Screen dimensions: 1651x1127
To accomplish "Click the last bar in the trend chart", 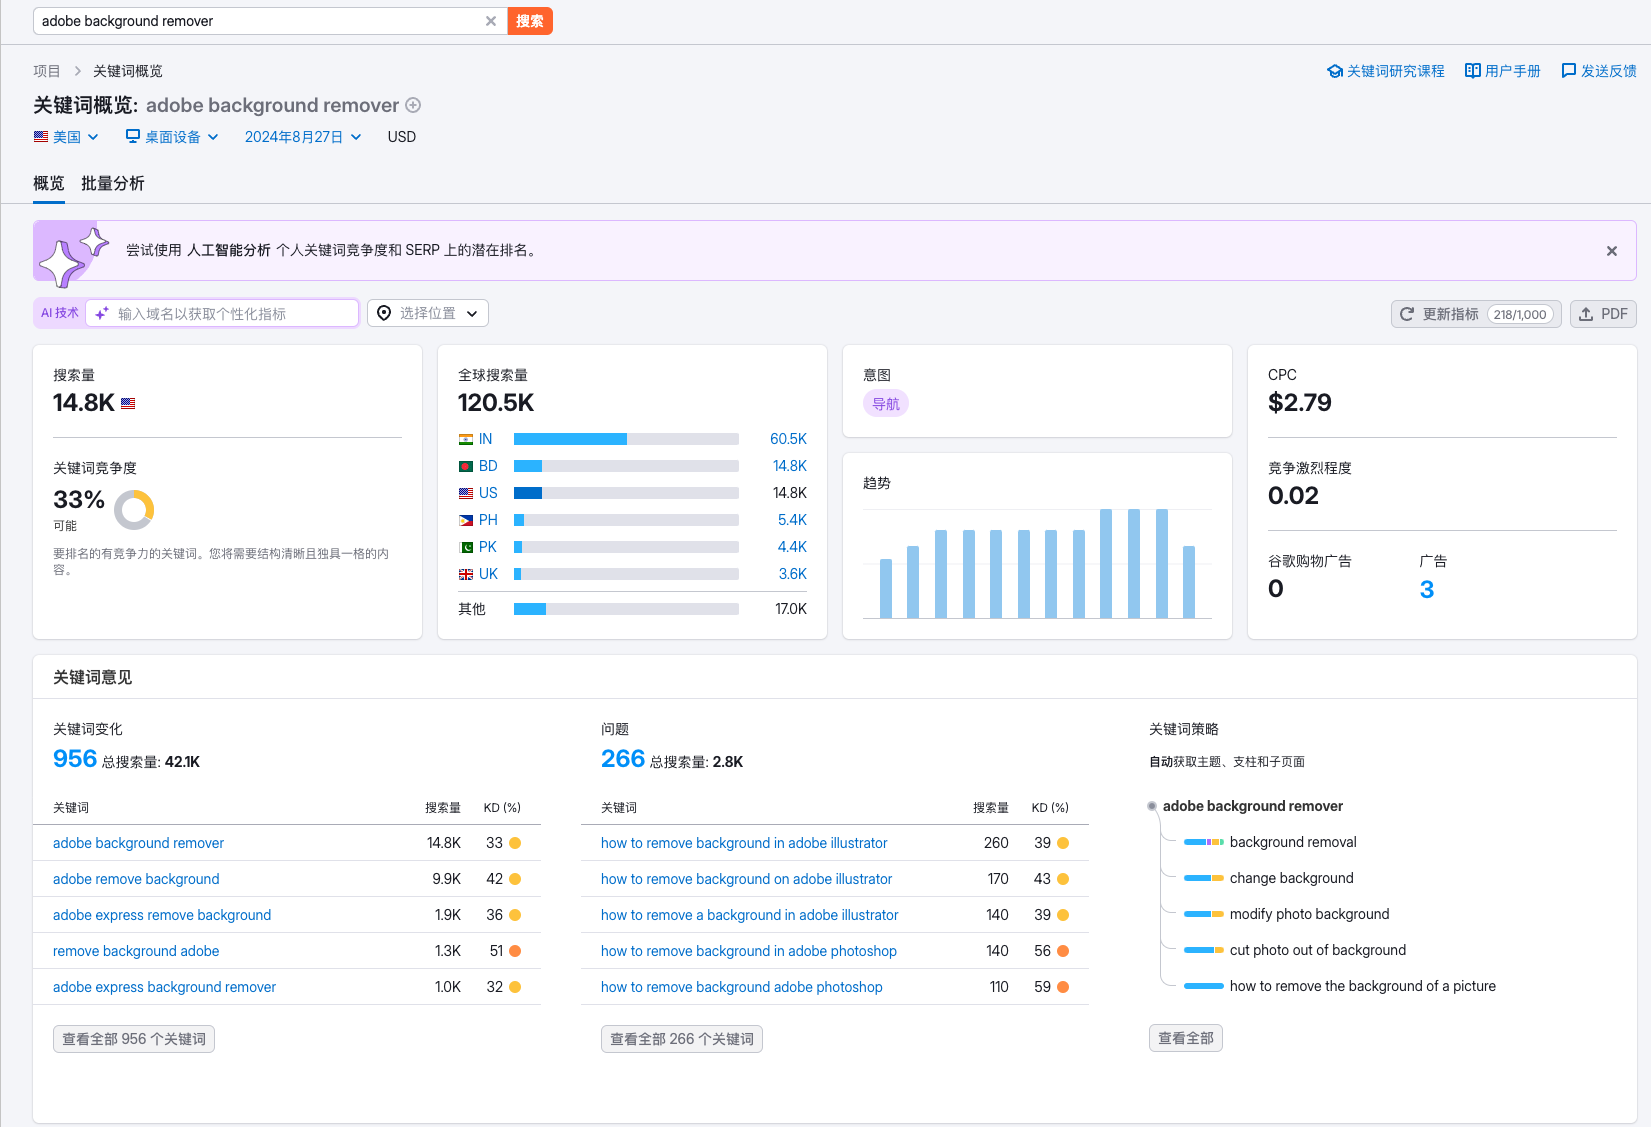I will [x=1189, y=582].
